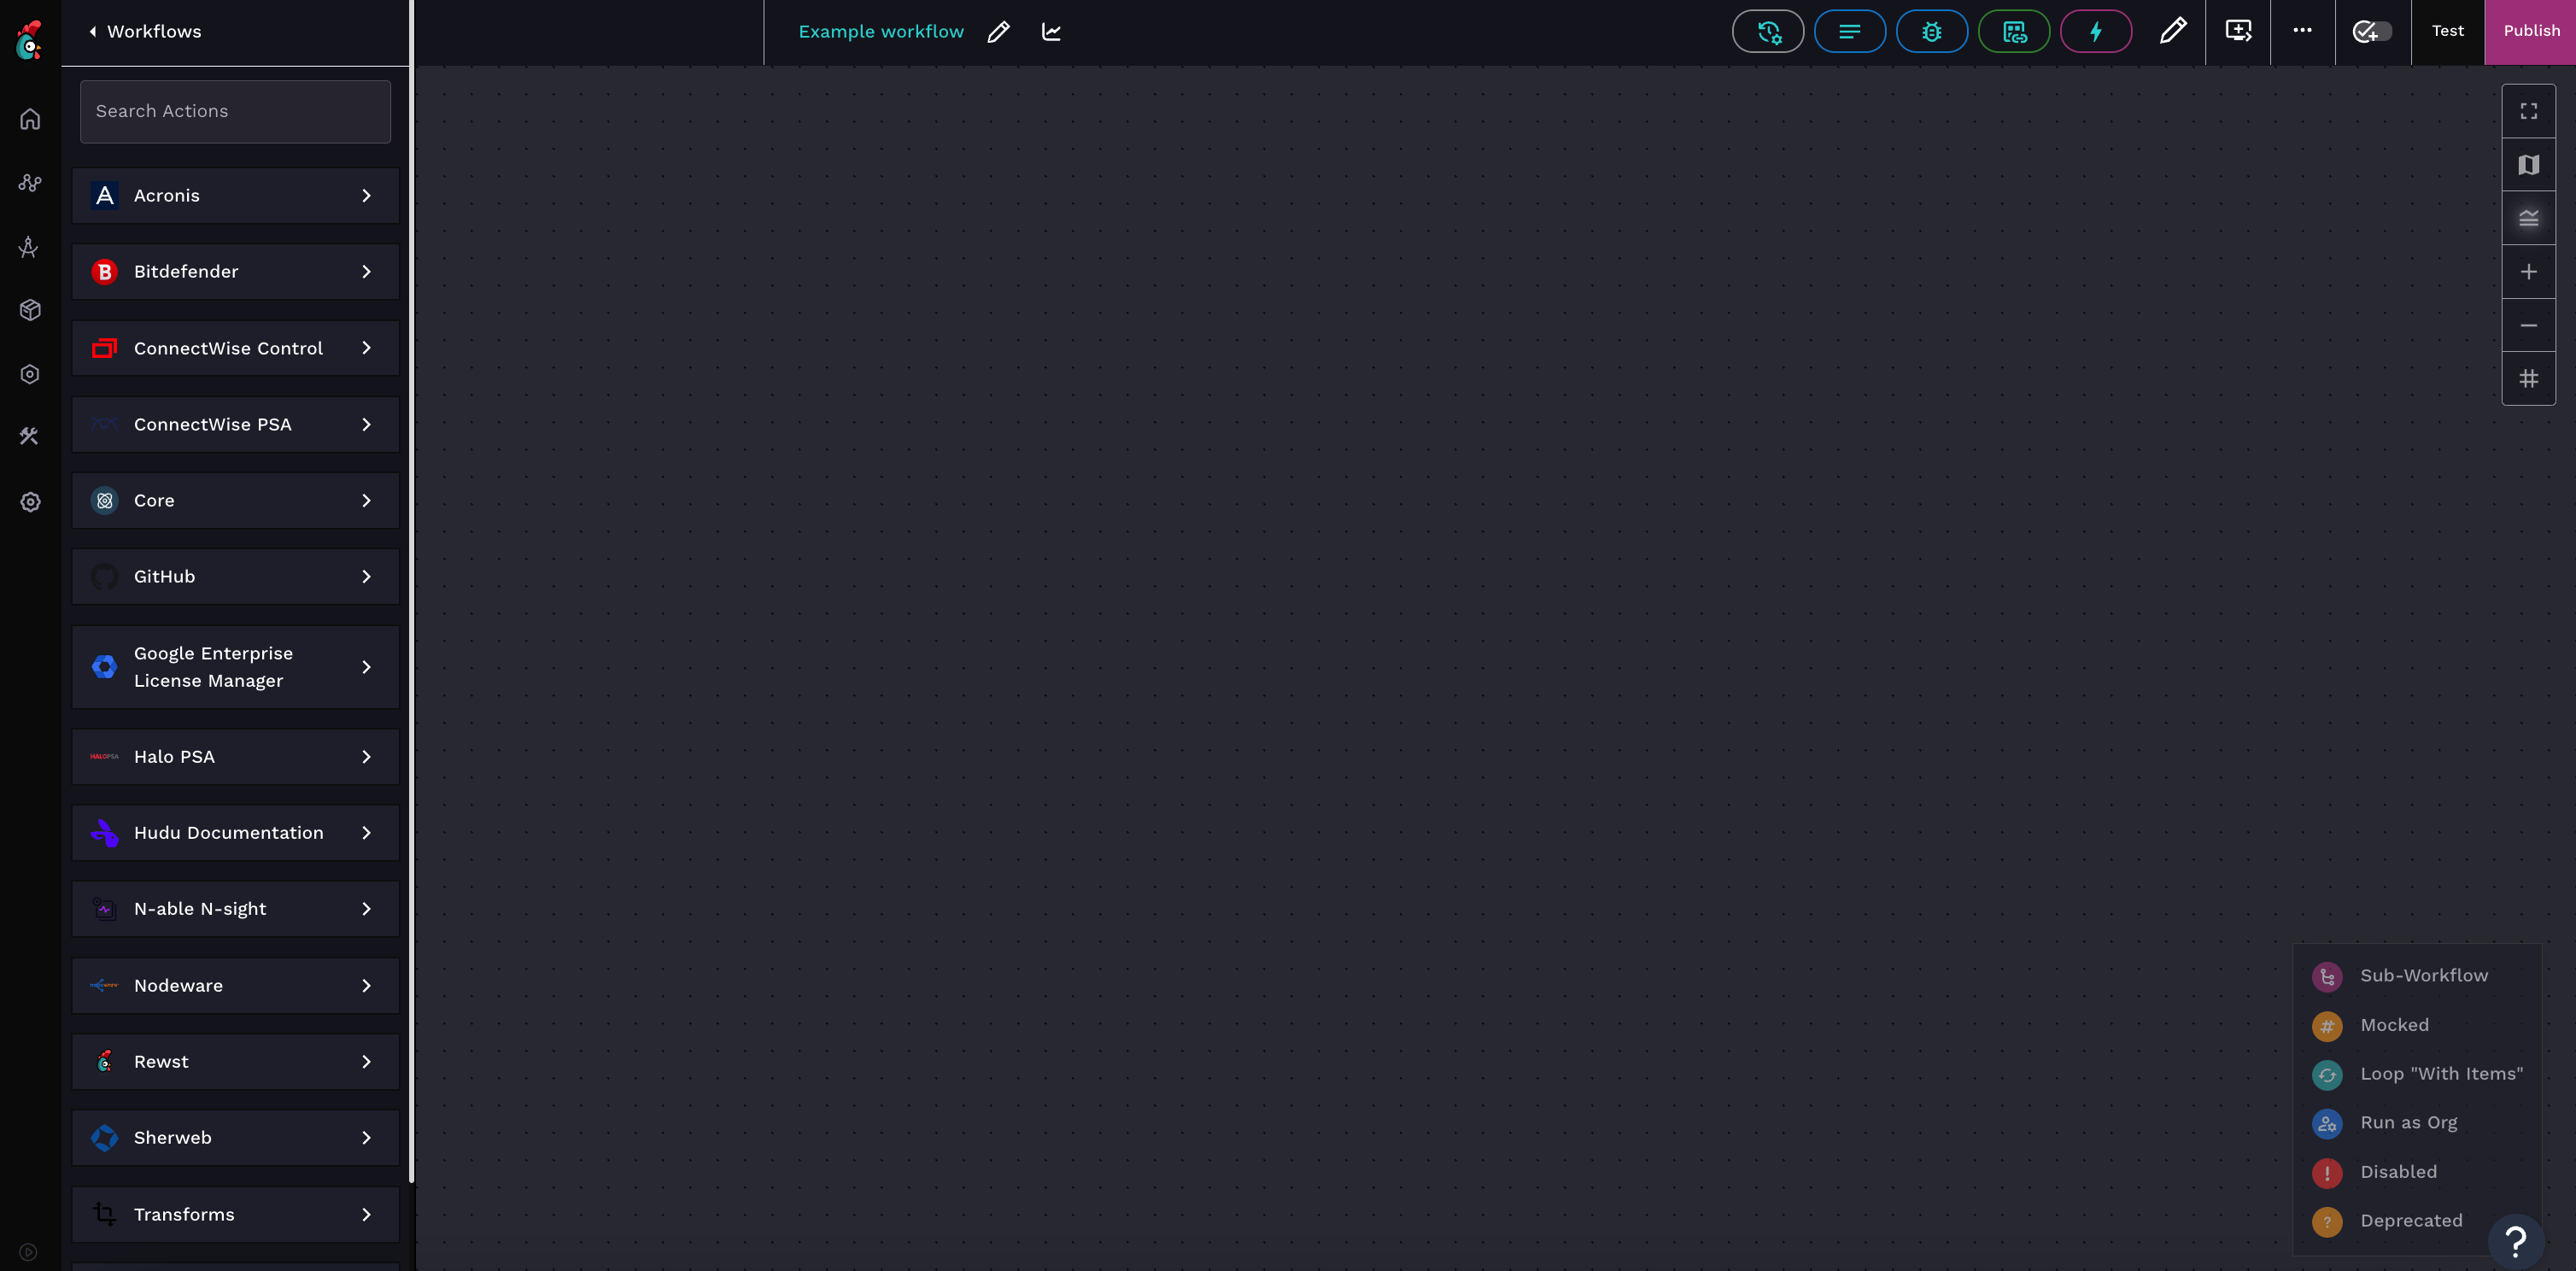The height and width of the screenshot is (1271, 2576).
Task: Open the lightning bolt triggers button
Action: pos(2095,32)
